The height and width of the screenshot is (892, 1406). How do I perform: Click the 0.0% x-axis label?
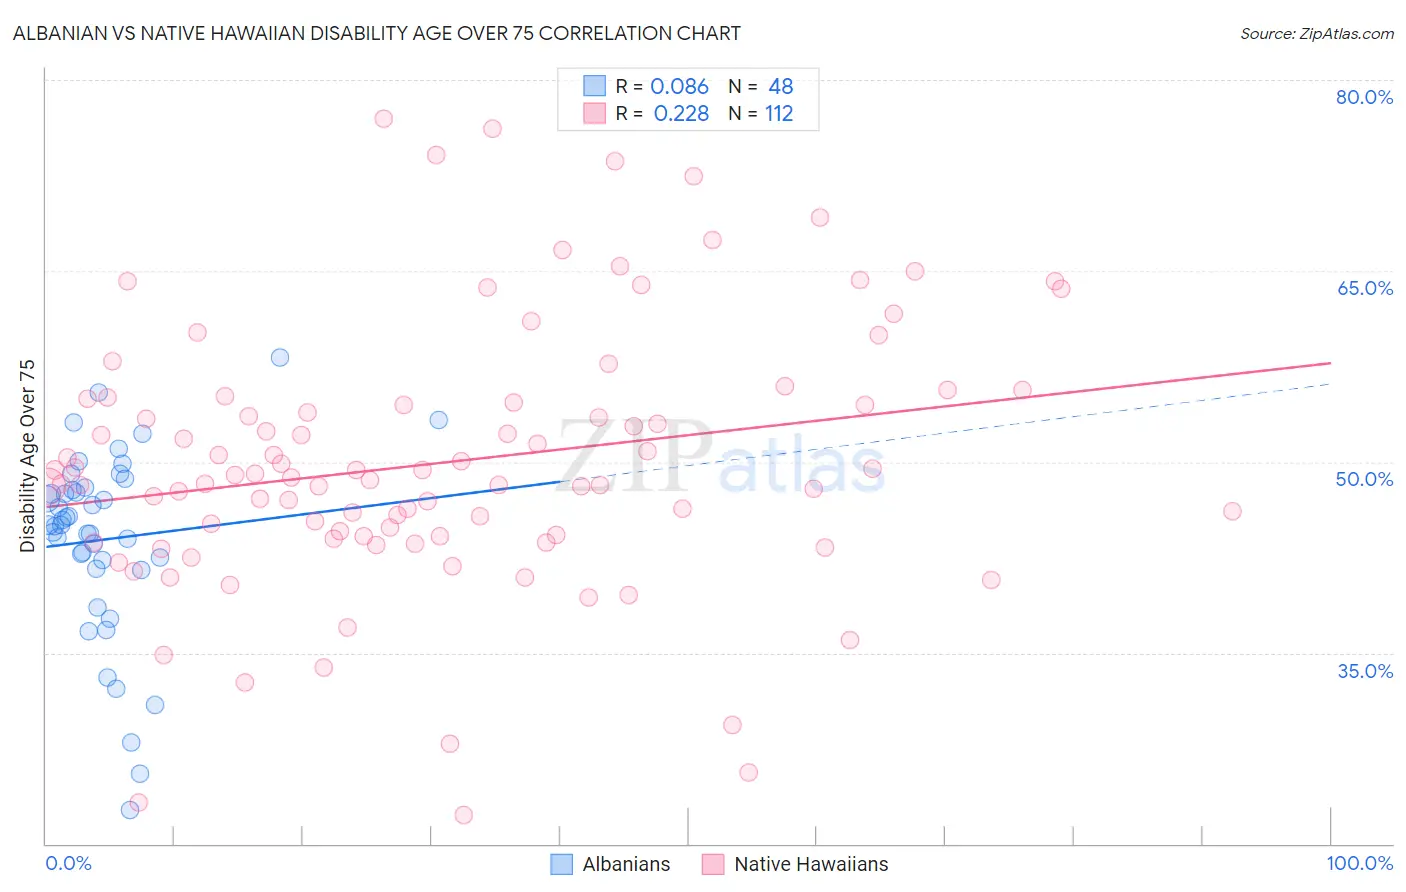(x=68, y=863)
